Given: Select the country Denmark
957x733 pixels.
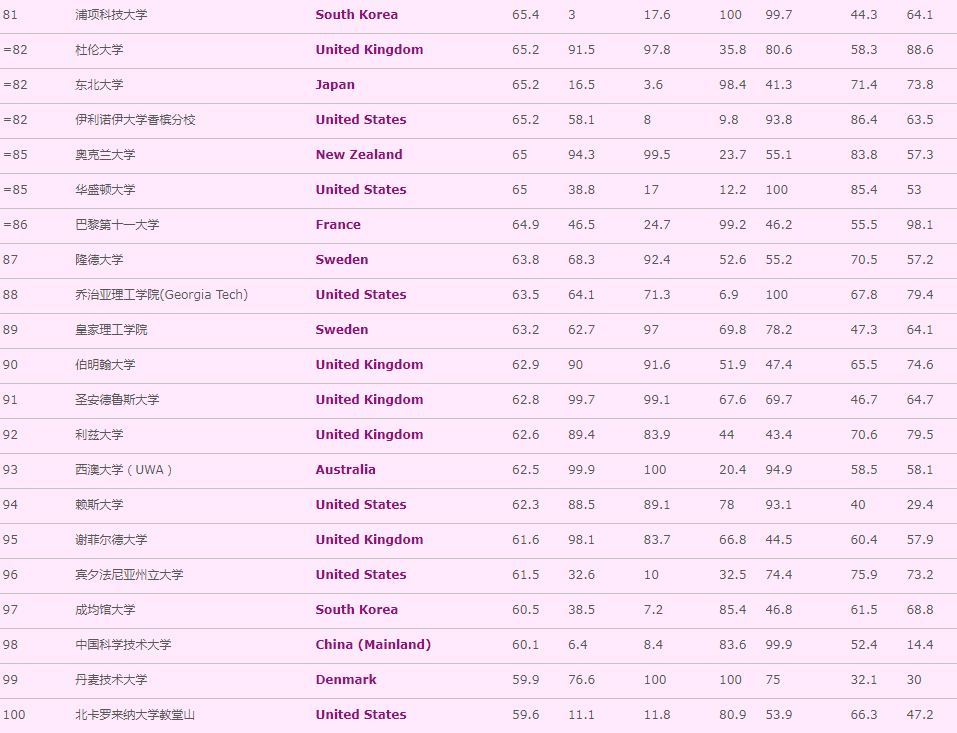Looking at the screenshot, I should 346,679.
